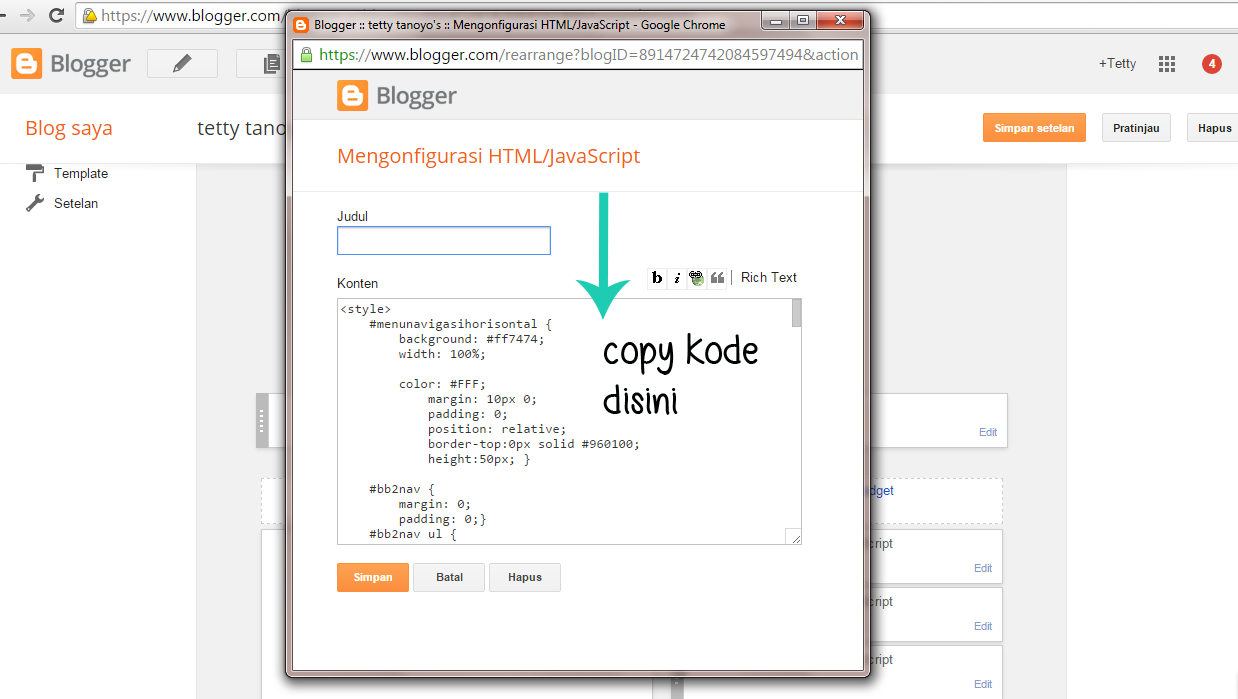Click the Template paint roller icon

click(35, 172)
